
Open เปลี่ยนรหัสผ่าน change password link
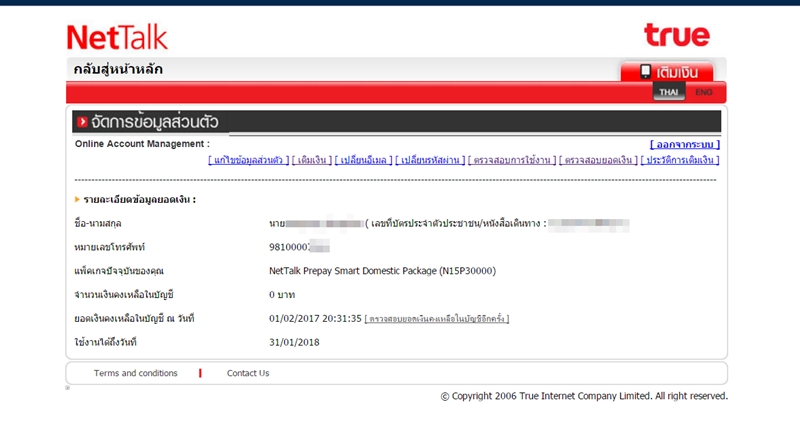(x=430, y=160)
